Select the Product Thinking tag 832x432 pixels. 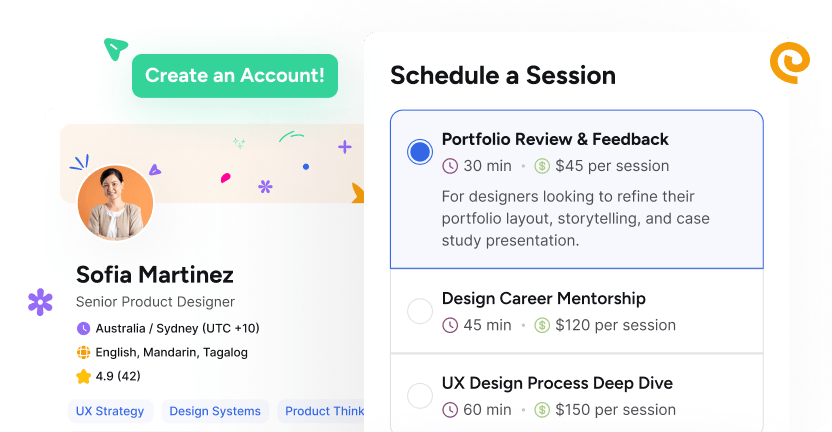[322, 411]
